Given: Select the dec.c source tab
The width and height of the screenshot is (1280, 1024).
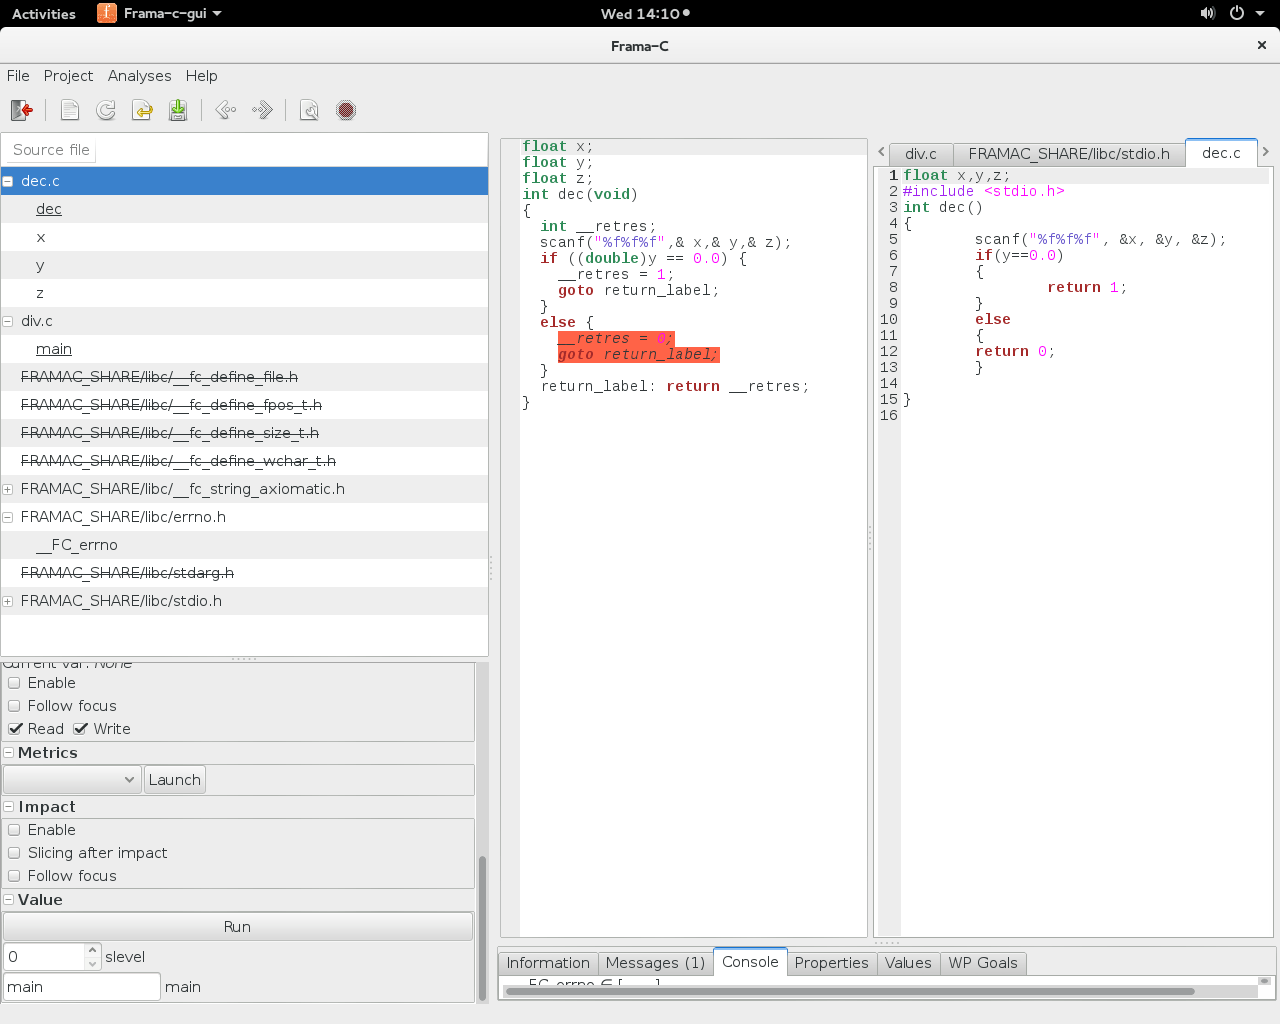Looking at the screenshot, I should 1221,153.
